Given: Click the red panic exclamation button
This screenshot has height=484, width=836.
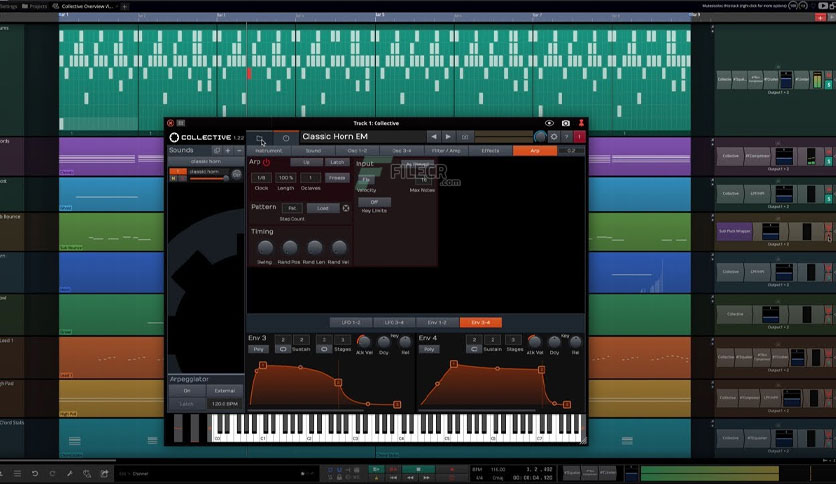Looking at the screenshot, I should click(x=580, y=137).
